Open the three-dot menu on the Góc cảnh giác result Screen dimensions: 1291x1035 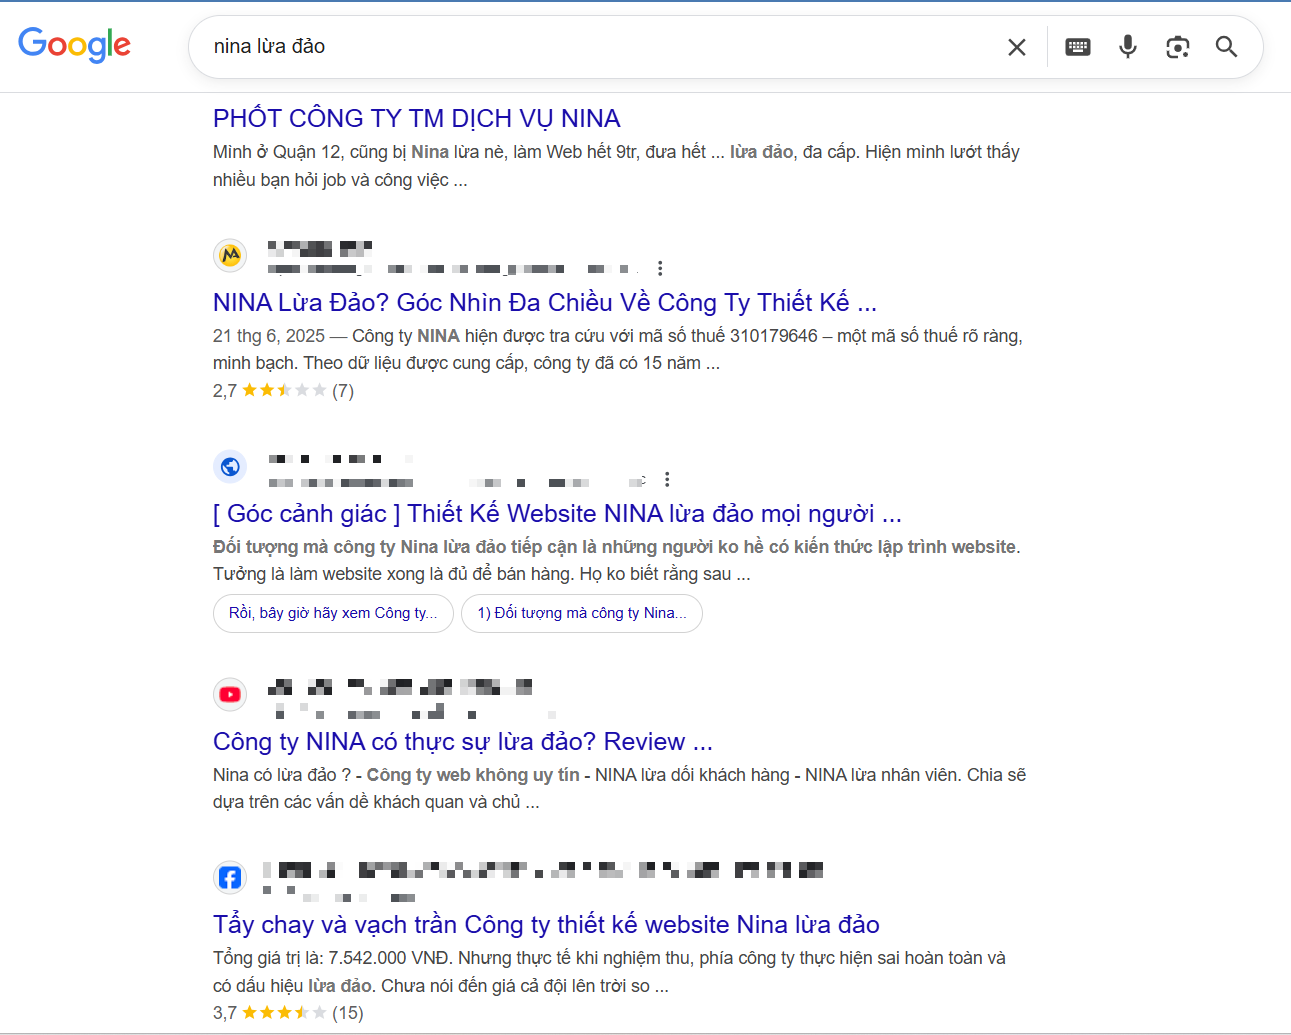tap(666, 479)
